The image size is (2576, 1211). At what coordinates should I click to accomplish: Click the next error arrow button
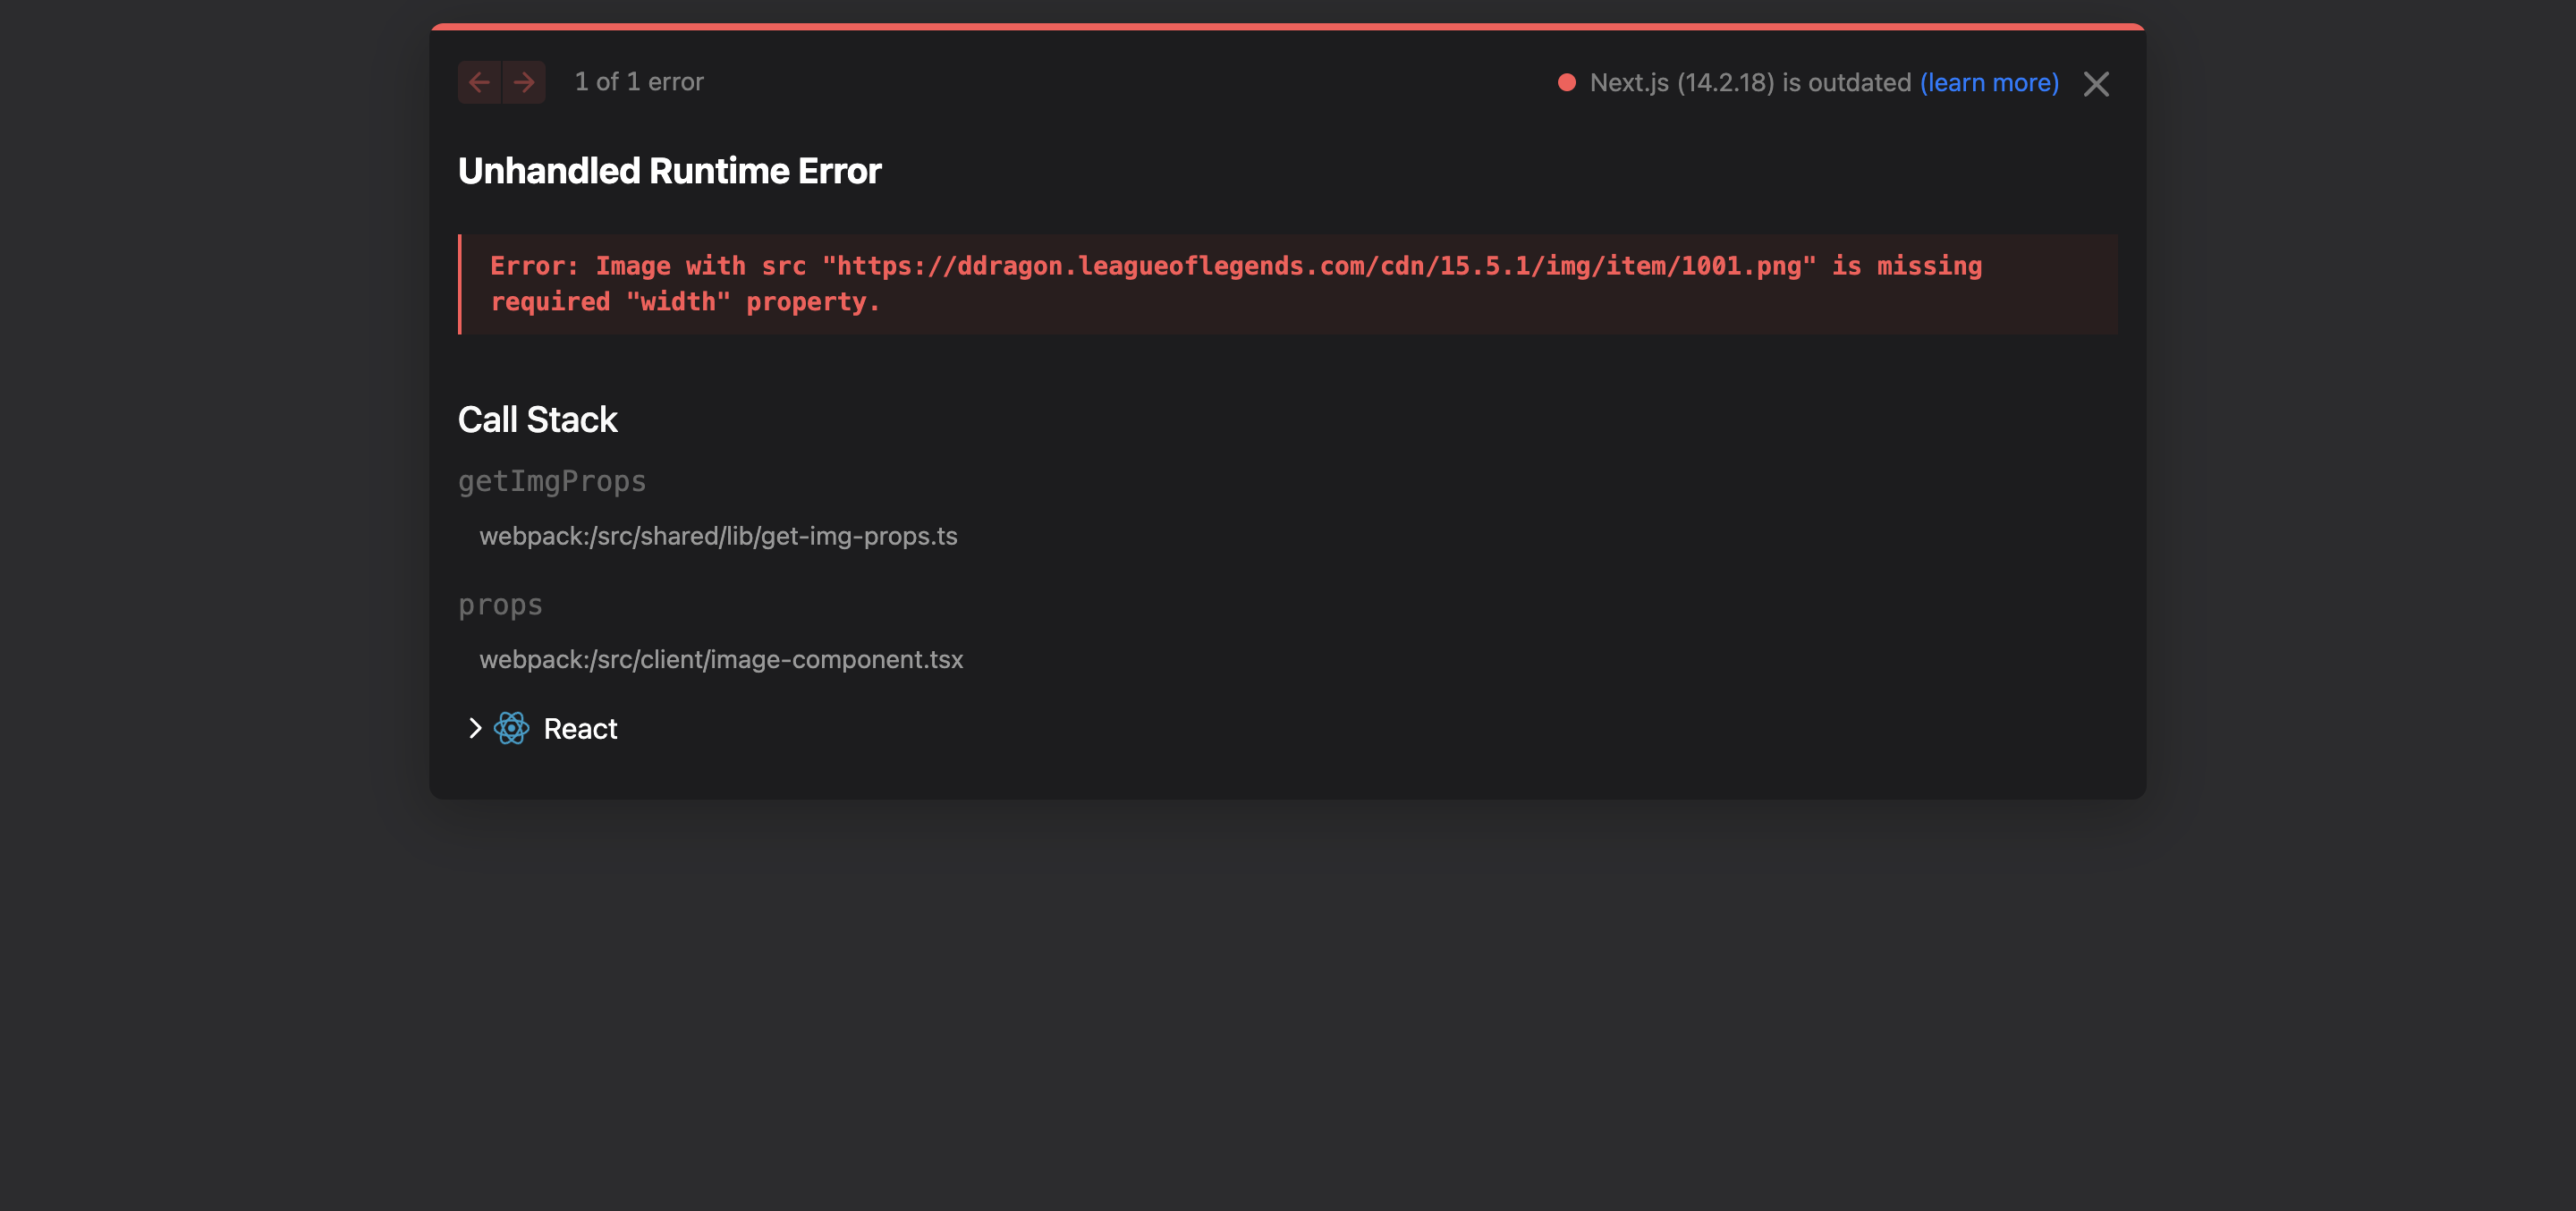pos(524,82)
